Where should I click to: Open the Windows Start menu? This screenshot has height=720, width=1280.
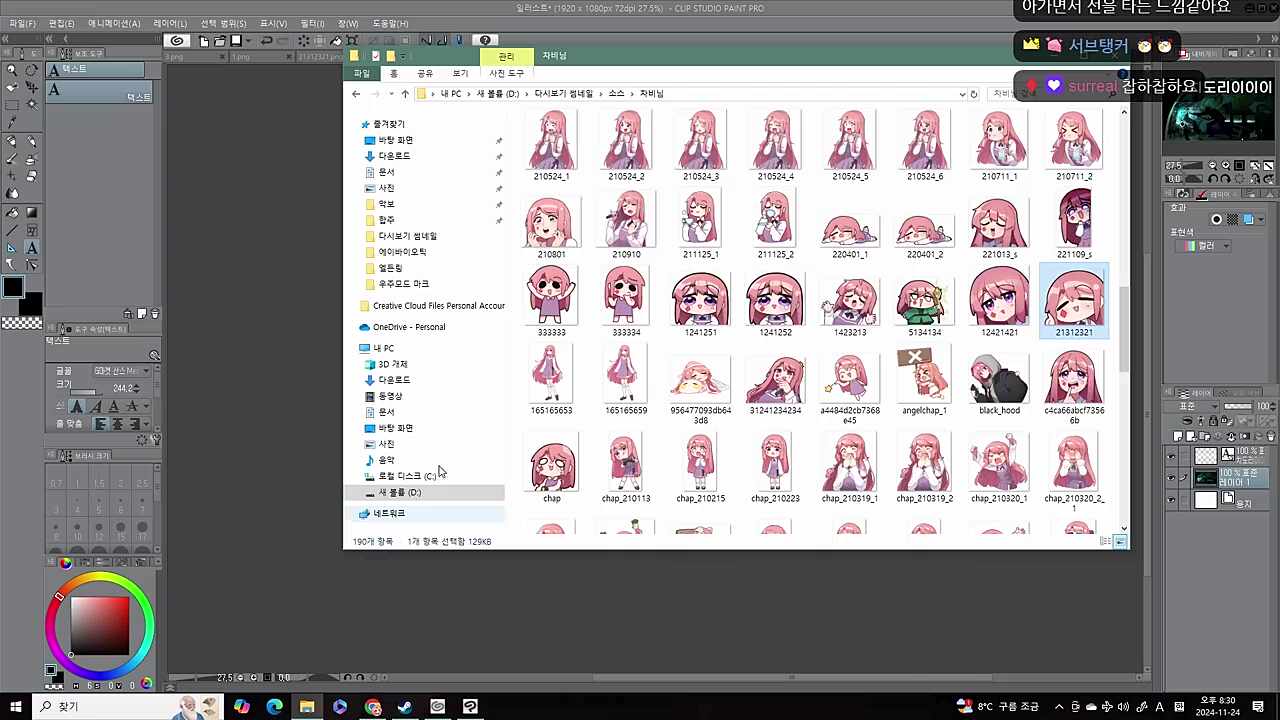[x=15, y=707]
